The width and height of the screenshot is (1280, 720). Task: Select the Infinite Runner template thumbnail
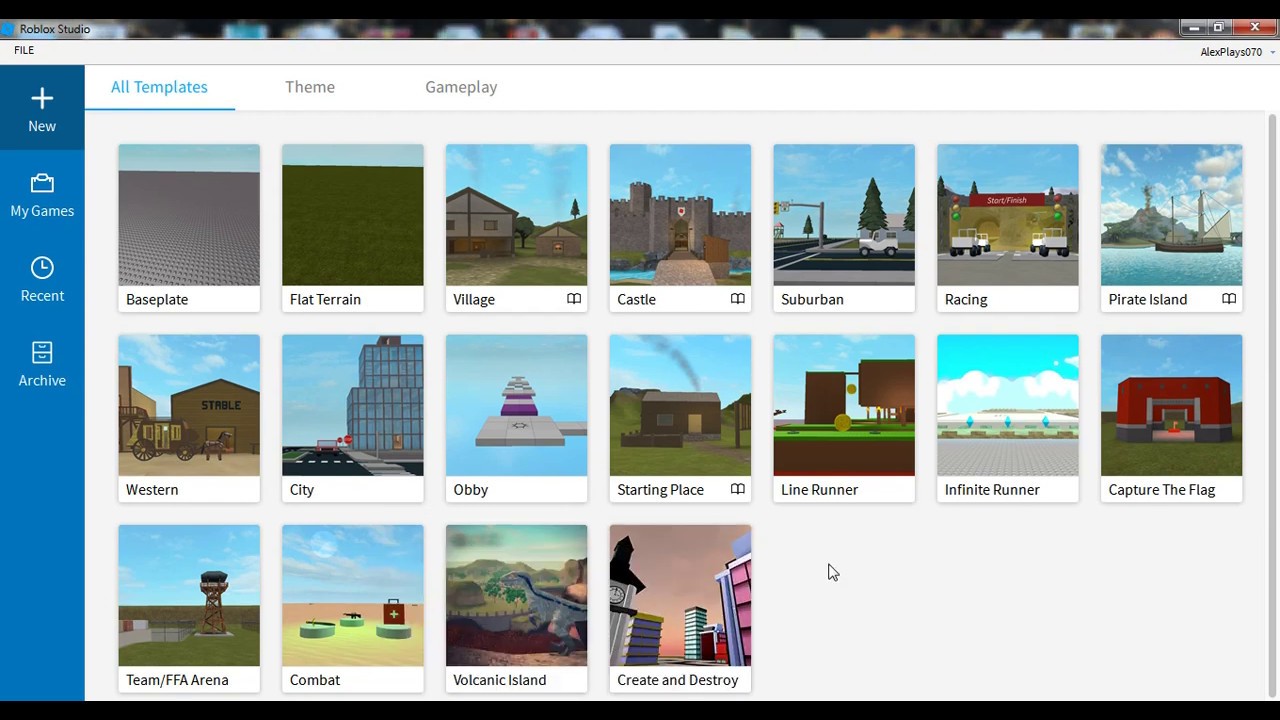coord(1008,405)
